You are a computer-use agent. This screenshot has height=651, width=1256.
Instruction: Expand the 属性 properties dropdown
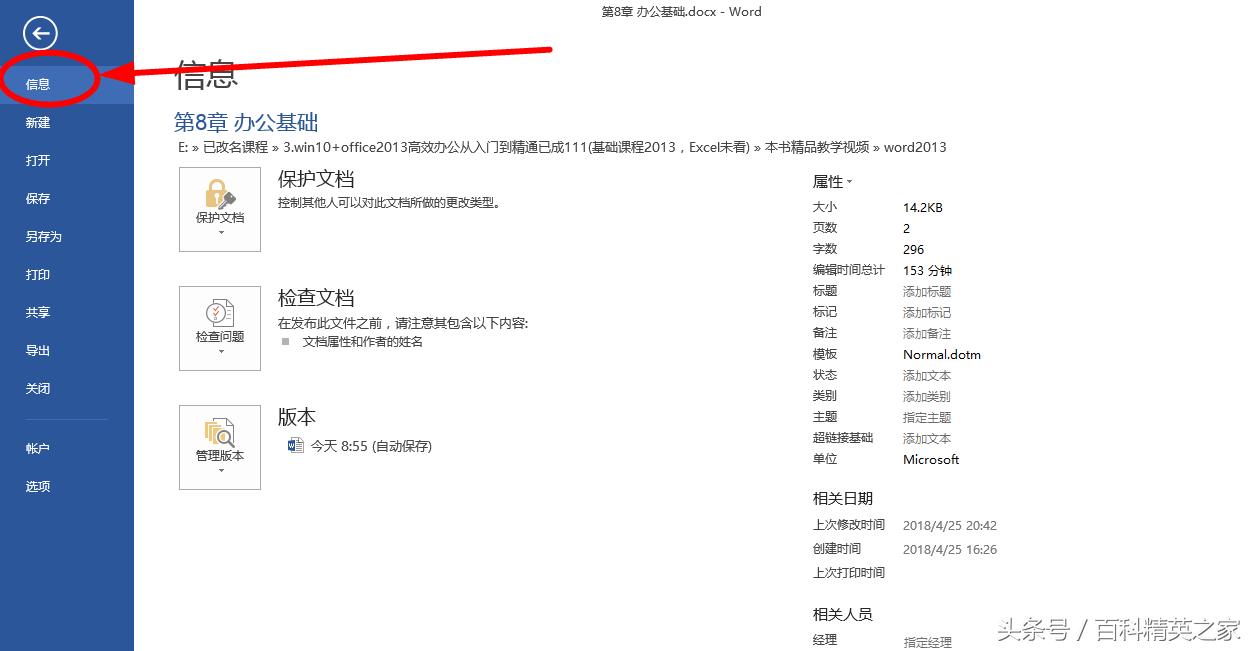tap(834, 181)
